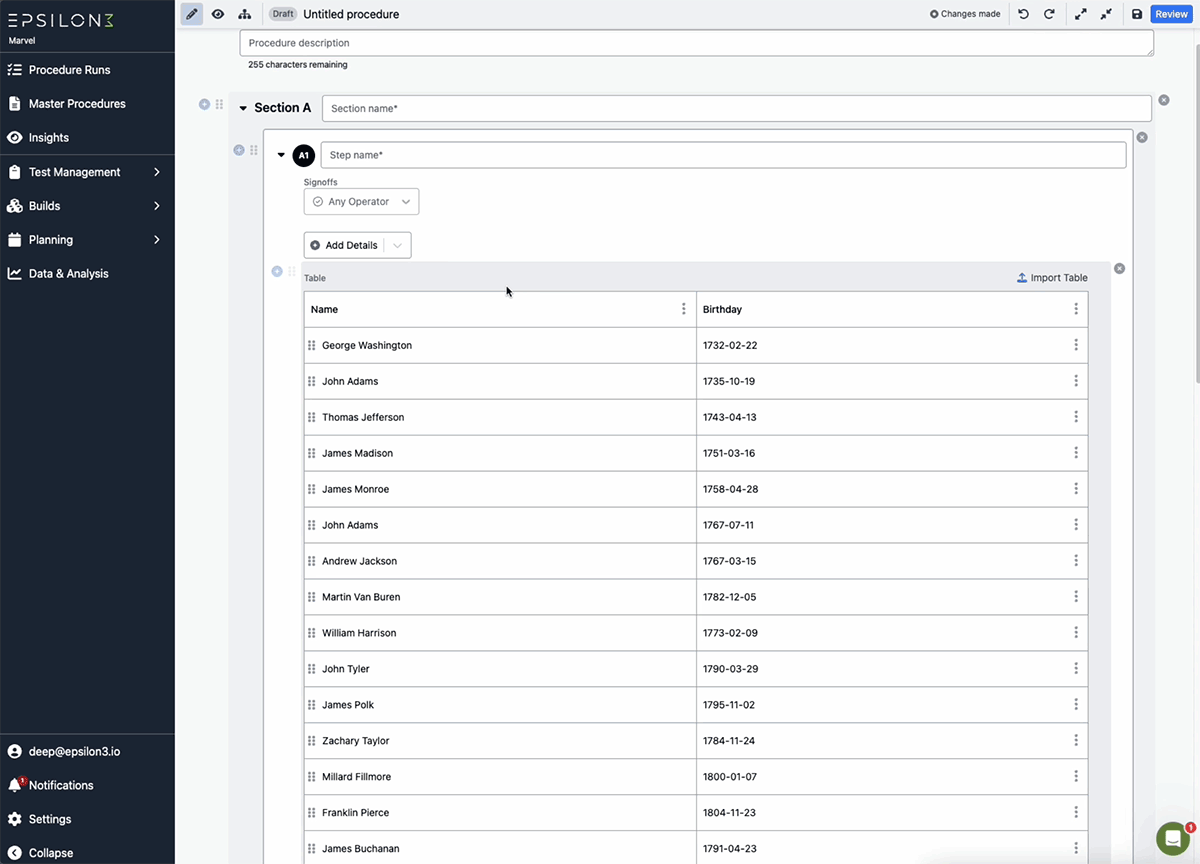The image size is (1200, 864).
Task: Click the Review button
Action: click(1171, 14)
